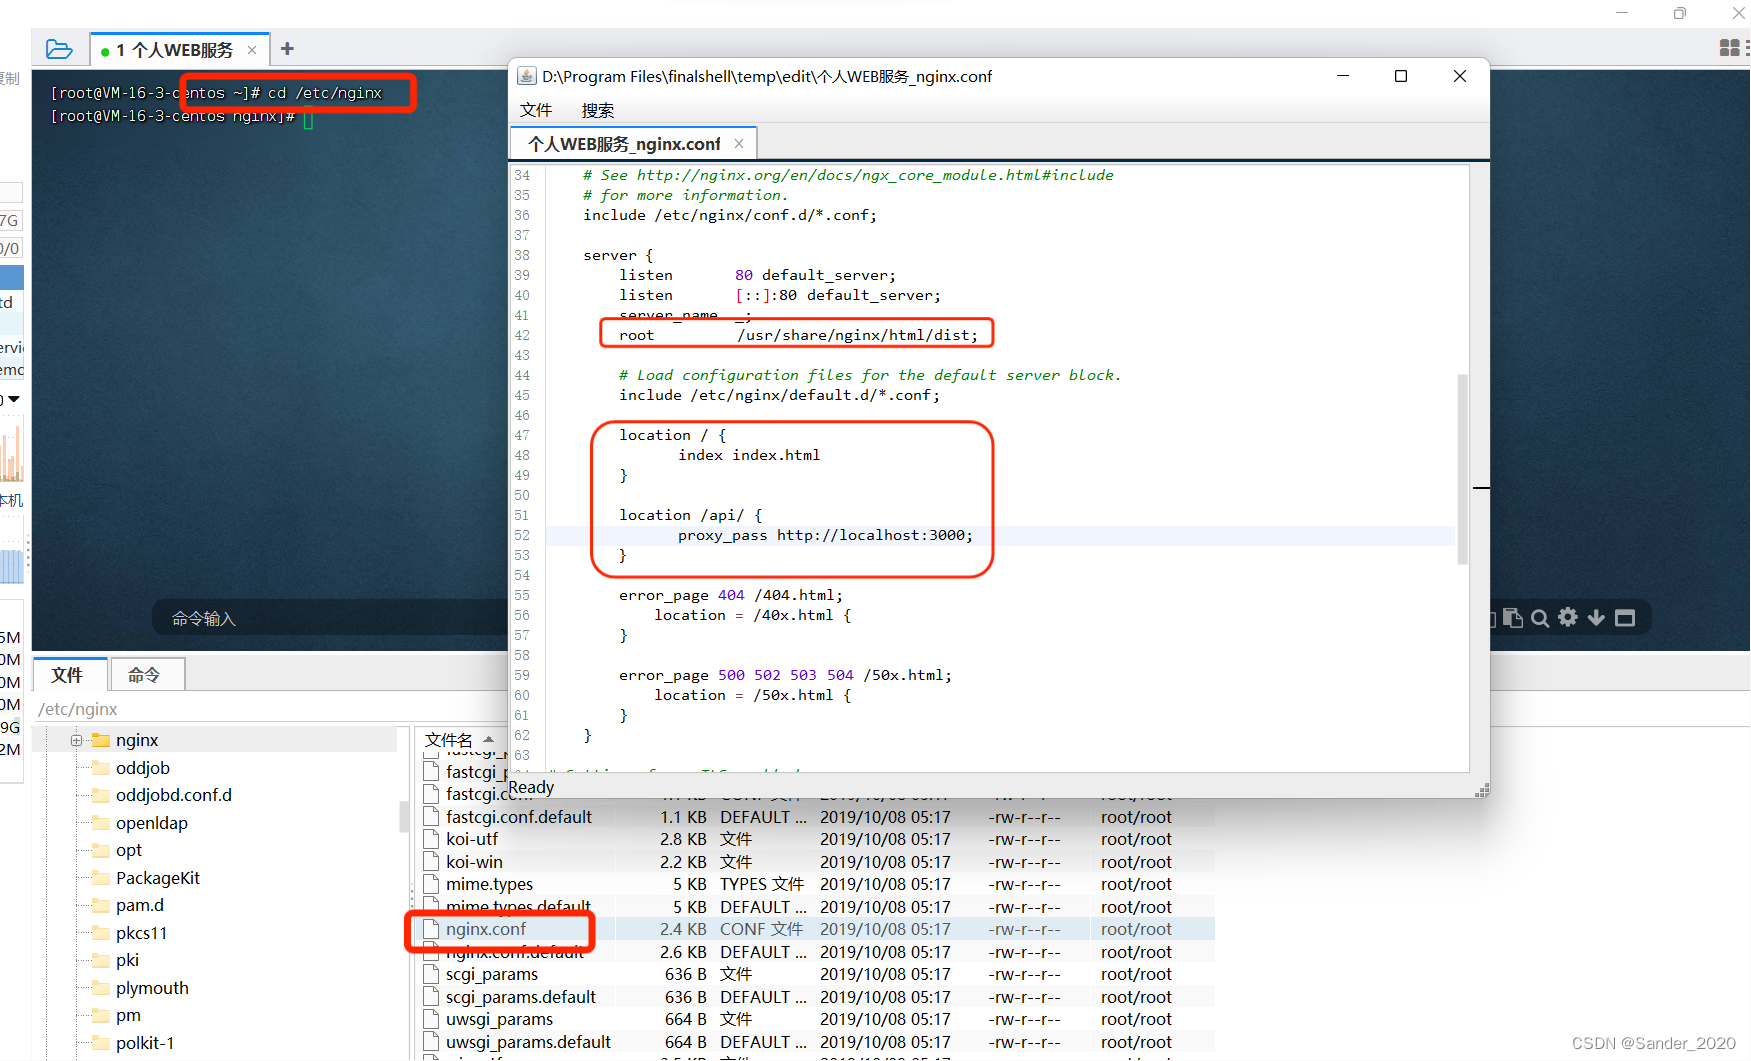This screenshot has width=1751, height=1061.
Task: Click the paste icon in terminal toolbar
Action: click(x=1513, y=618)
